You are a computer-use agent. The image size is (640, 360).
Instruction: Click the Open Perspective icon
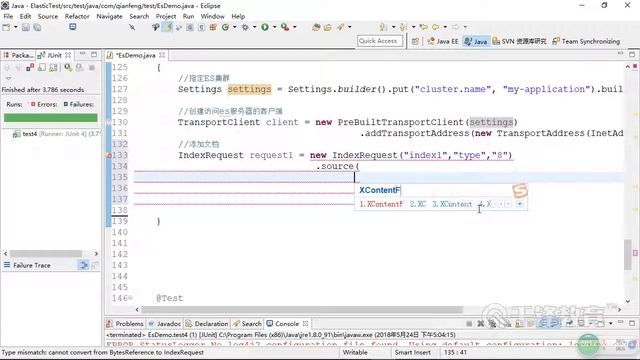(415, 41)
